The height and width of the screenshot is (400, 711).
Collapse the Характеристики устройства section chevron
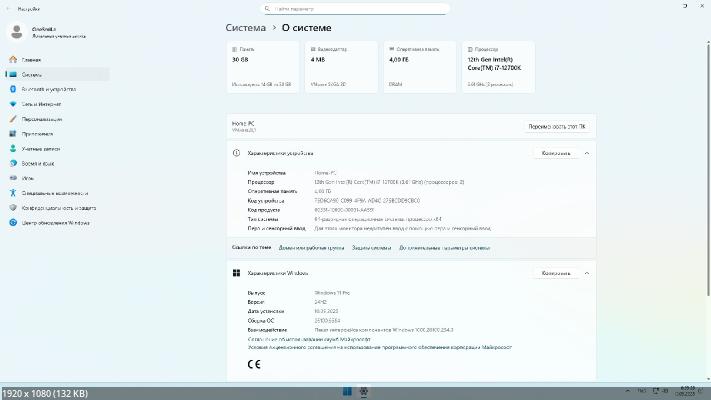click(587, 153)
